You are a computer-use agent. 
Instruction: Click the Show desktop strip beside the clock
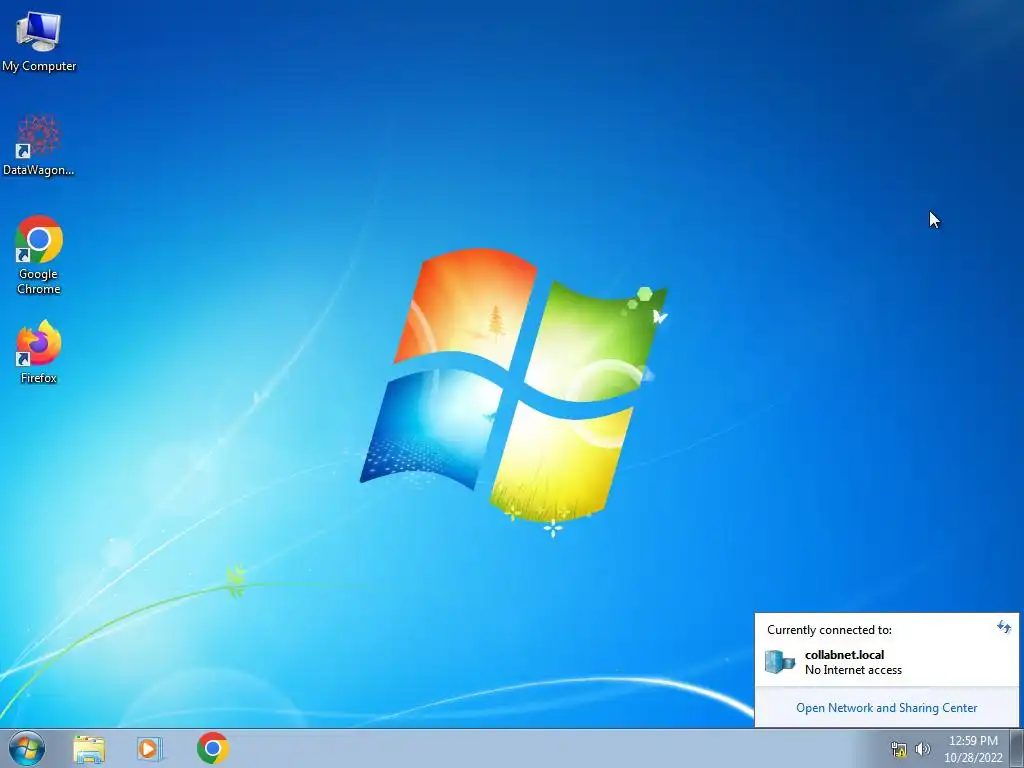pyautogui.click(x=1017, y=748)
